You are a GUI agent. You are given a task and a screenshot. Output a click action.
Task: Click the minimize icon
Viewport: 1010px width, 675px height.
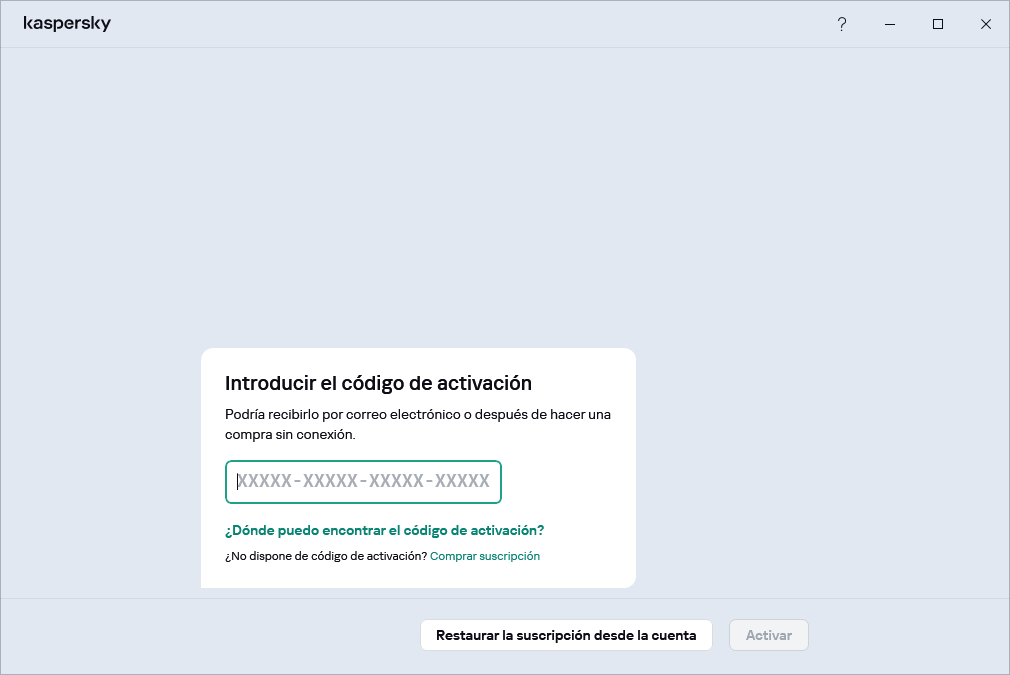[x=890, y=24]
